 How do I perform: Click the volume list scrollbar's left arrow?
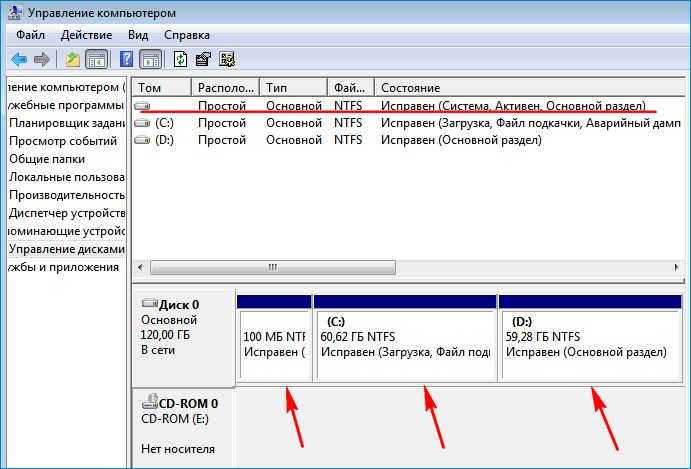point(141,267)
